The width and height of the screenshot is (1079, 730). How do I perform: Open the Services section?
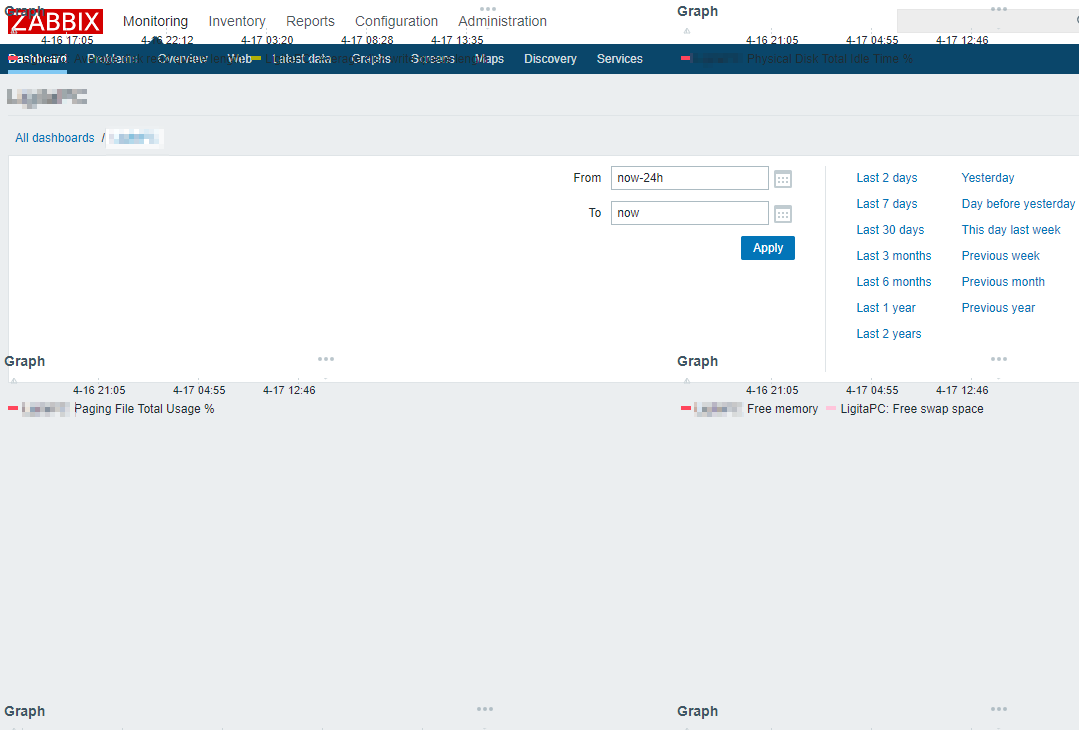(619, 59)
